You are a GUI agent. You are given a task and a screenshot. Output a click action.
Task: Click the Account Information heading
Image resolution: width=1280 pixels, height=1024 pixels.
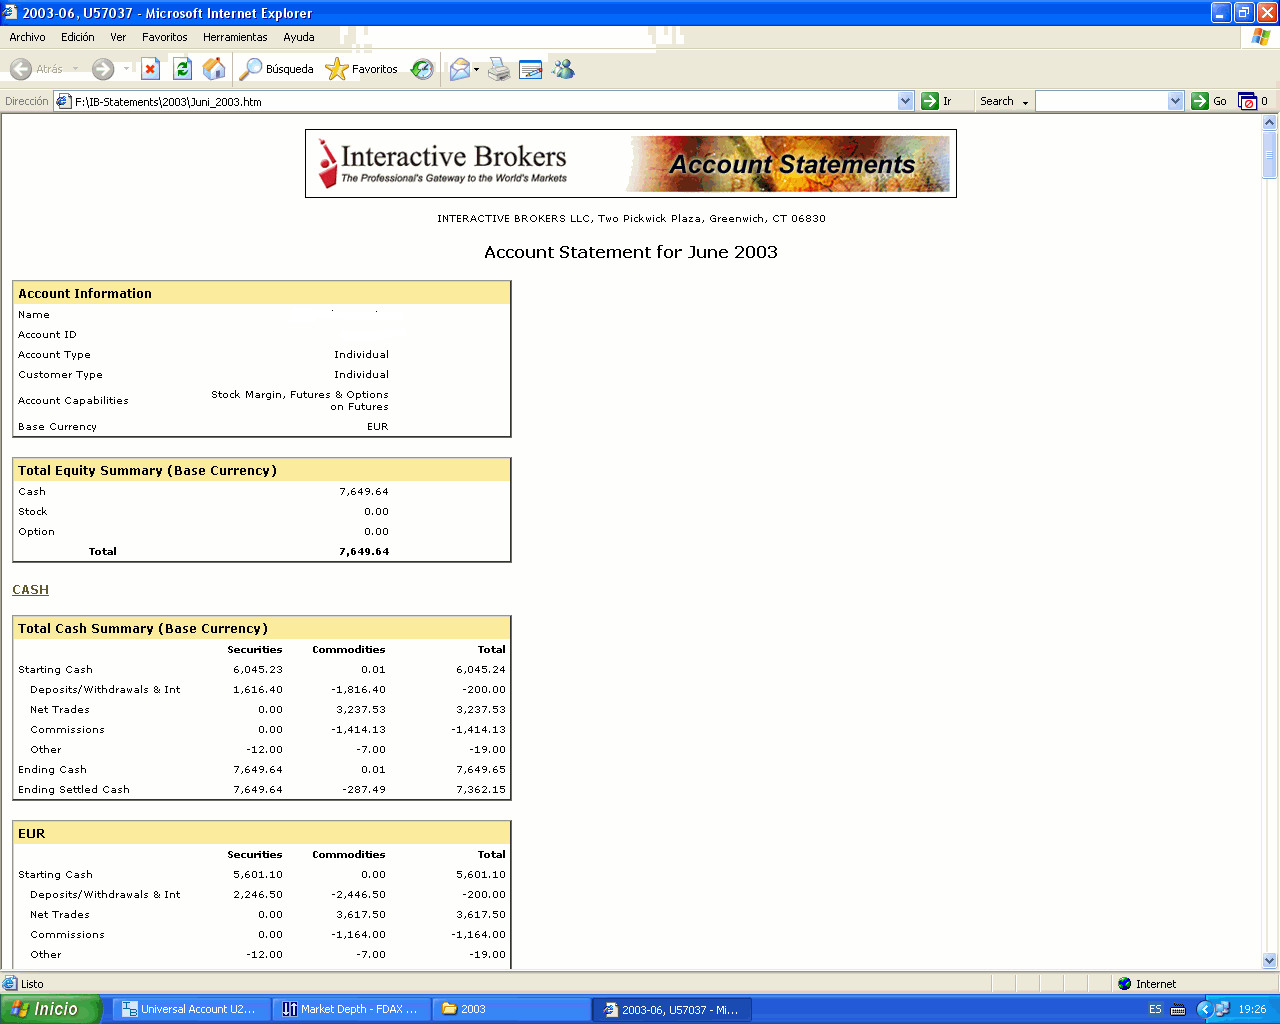[x=85, y=293]
